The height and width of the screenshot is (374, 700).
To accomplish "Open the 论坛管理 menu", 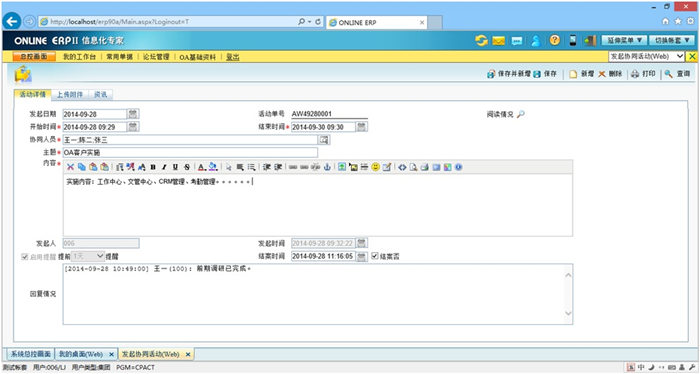I will [156, 57].
